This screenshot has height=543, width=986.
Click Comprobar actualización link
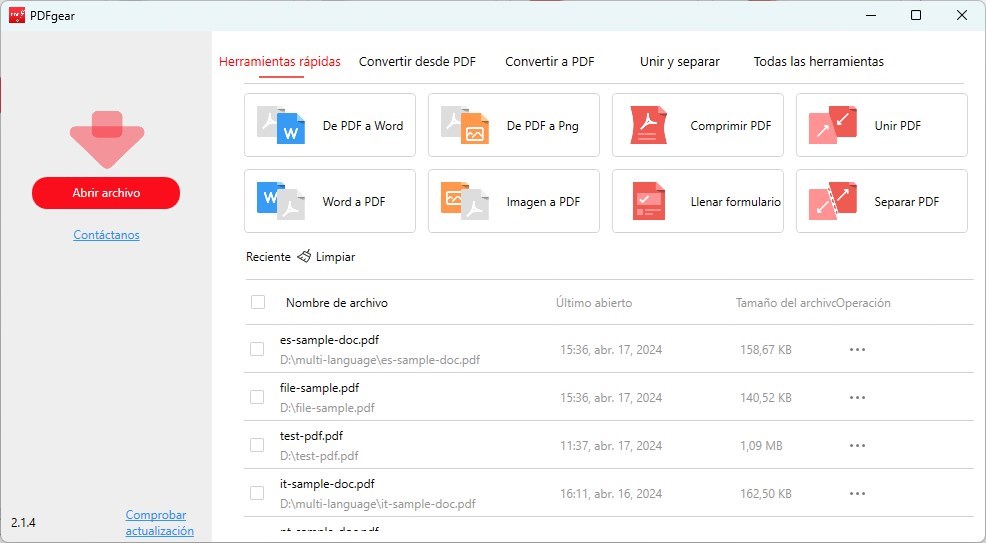click(x=160, y=523)
